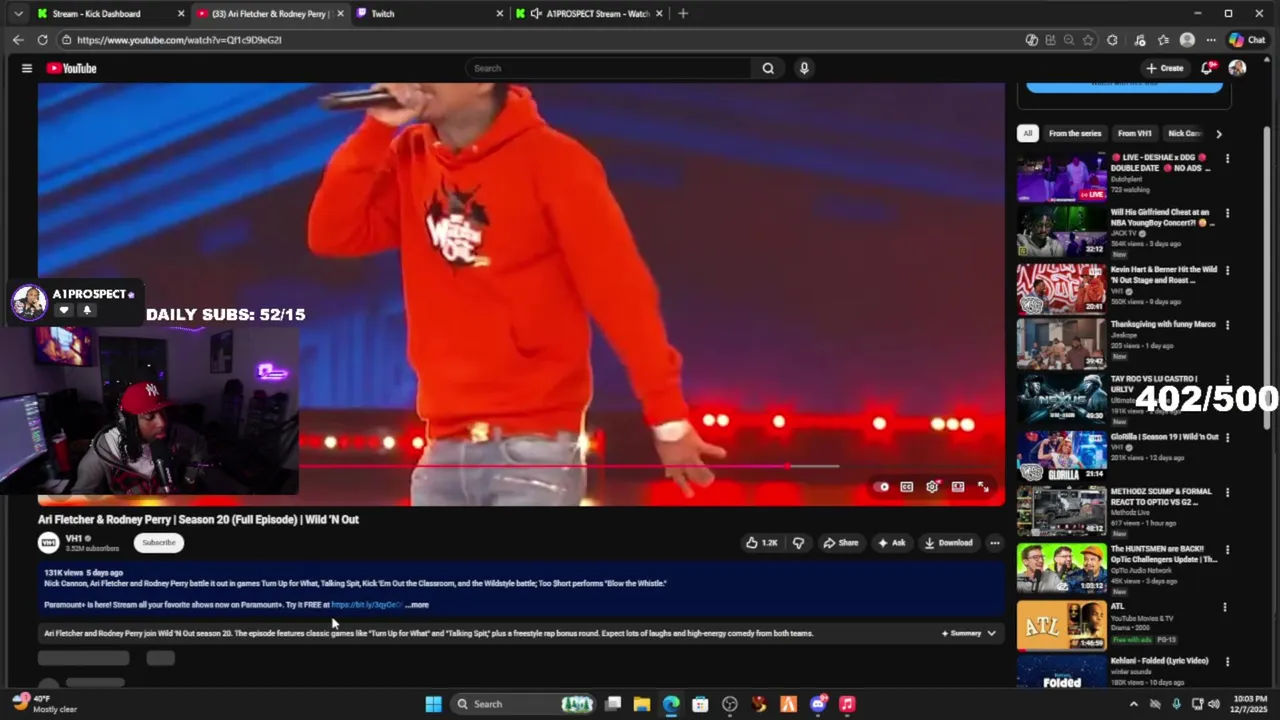Download this video
1280x720 pixels.
coord(948,543)
